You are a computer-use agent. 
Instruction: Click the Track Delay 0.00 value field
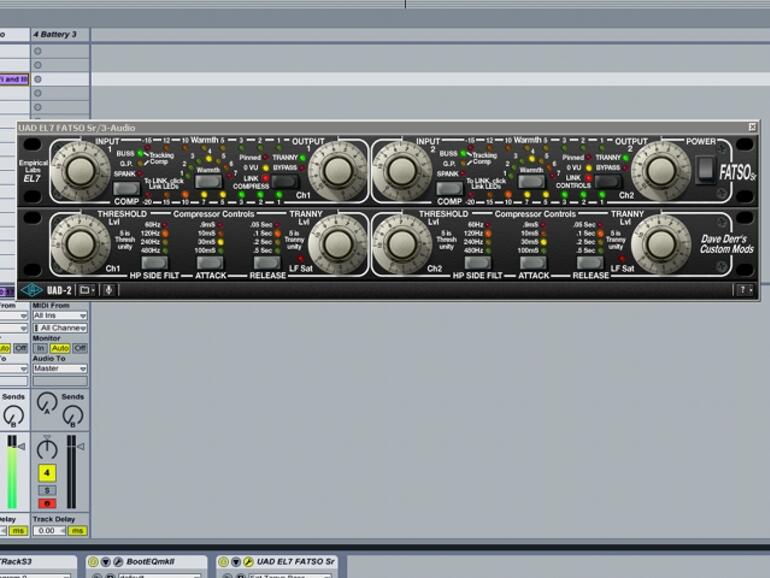[49, 531]
